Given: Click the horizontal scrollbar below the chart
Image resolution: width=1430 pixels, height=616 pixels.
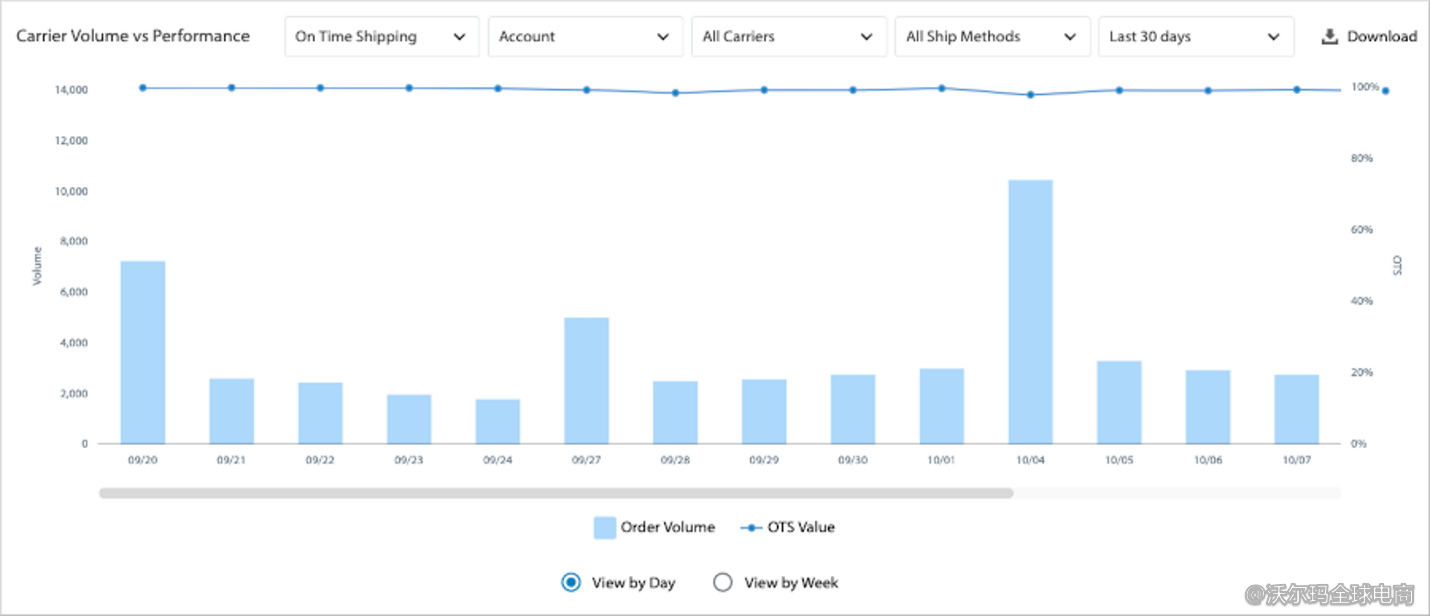Looking at the screenshot, I should (x=556, y=491).
